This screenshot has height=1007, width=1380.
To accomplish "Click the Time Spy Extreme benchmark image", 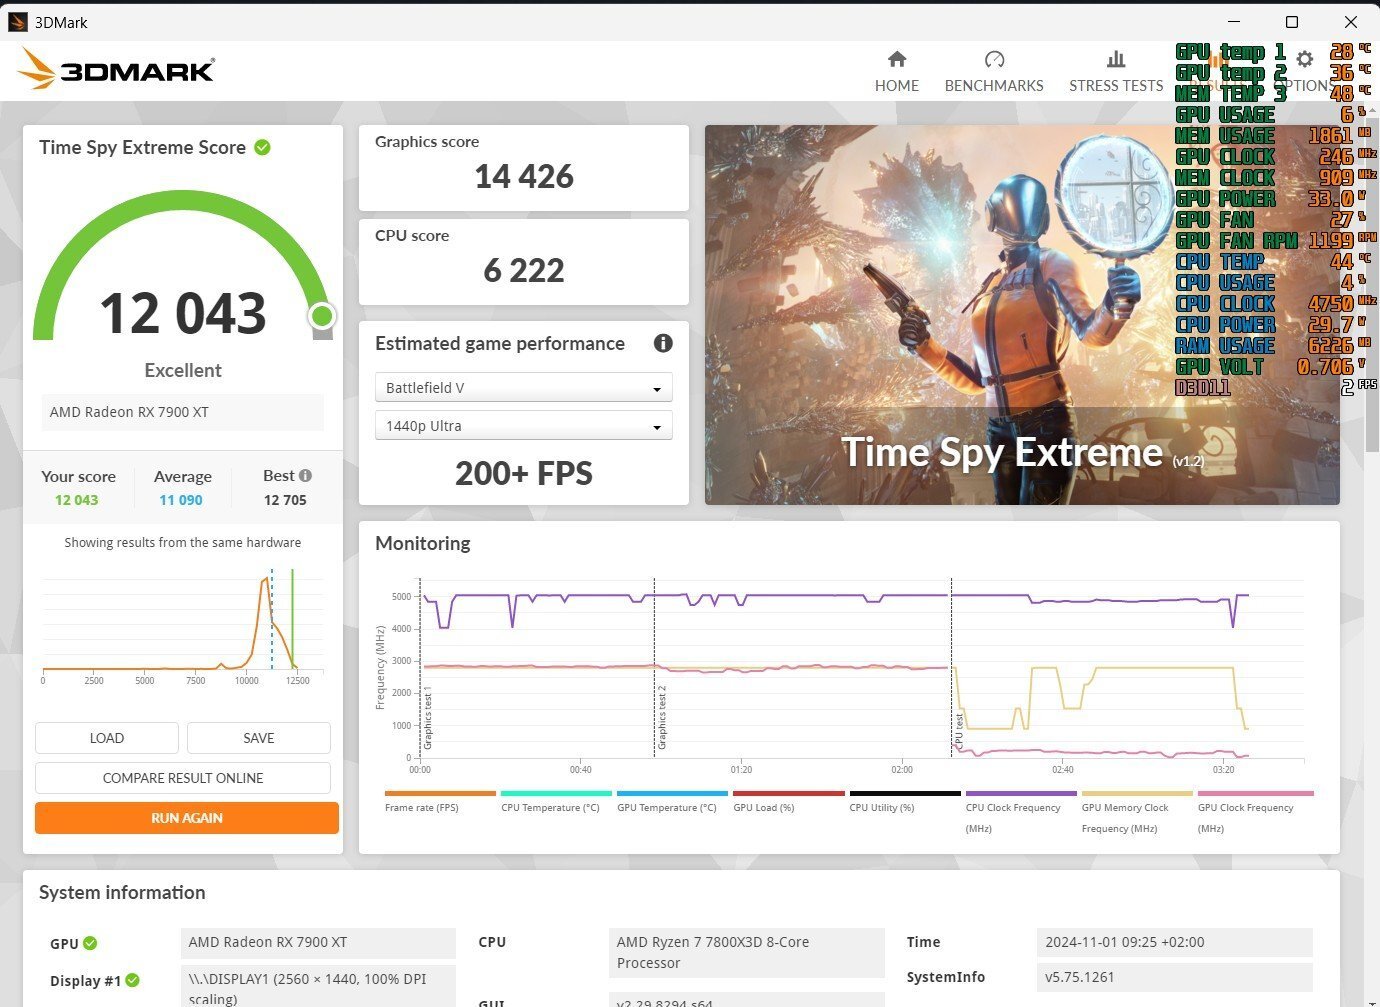I will tap(1022, 314).
